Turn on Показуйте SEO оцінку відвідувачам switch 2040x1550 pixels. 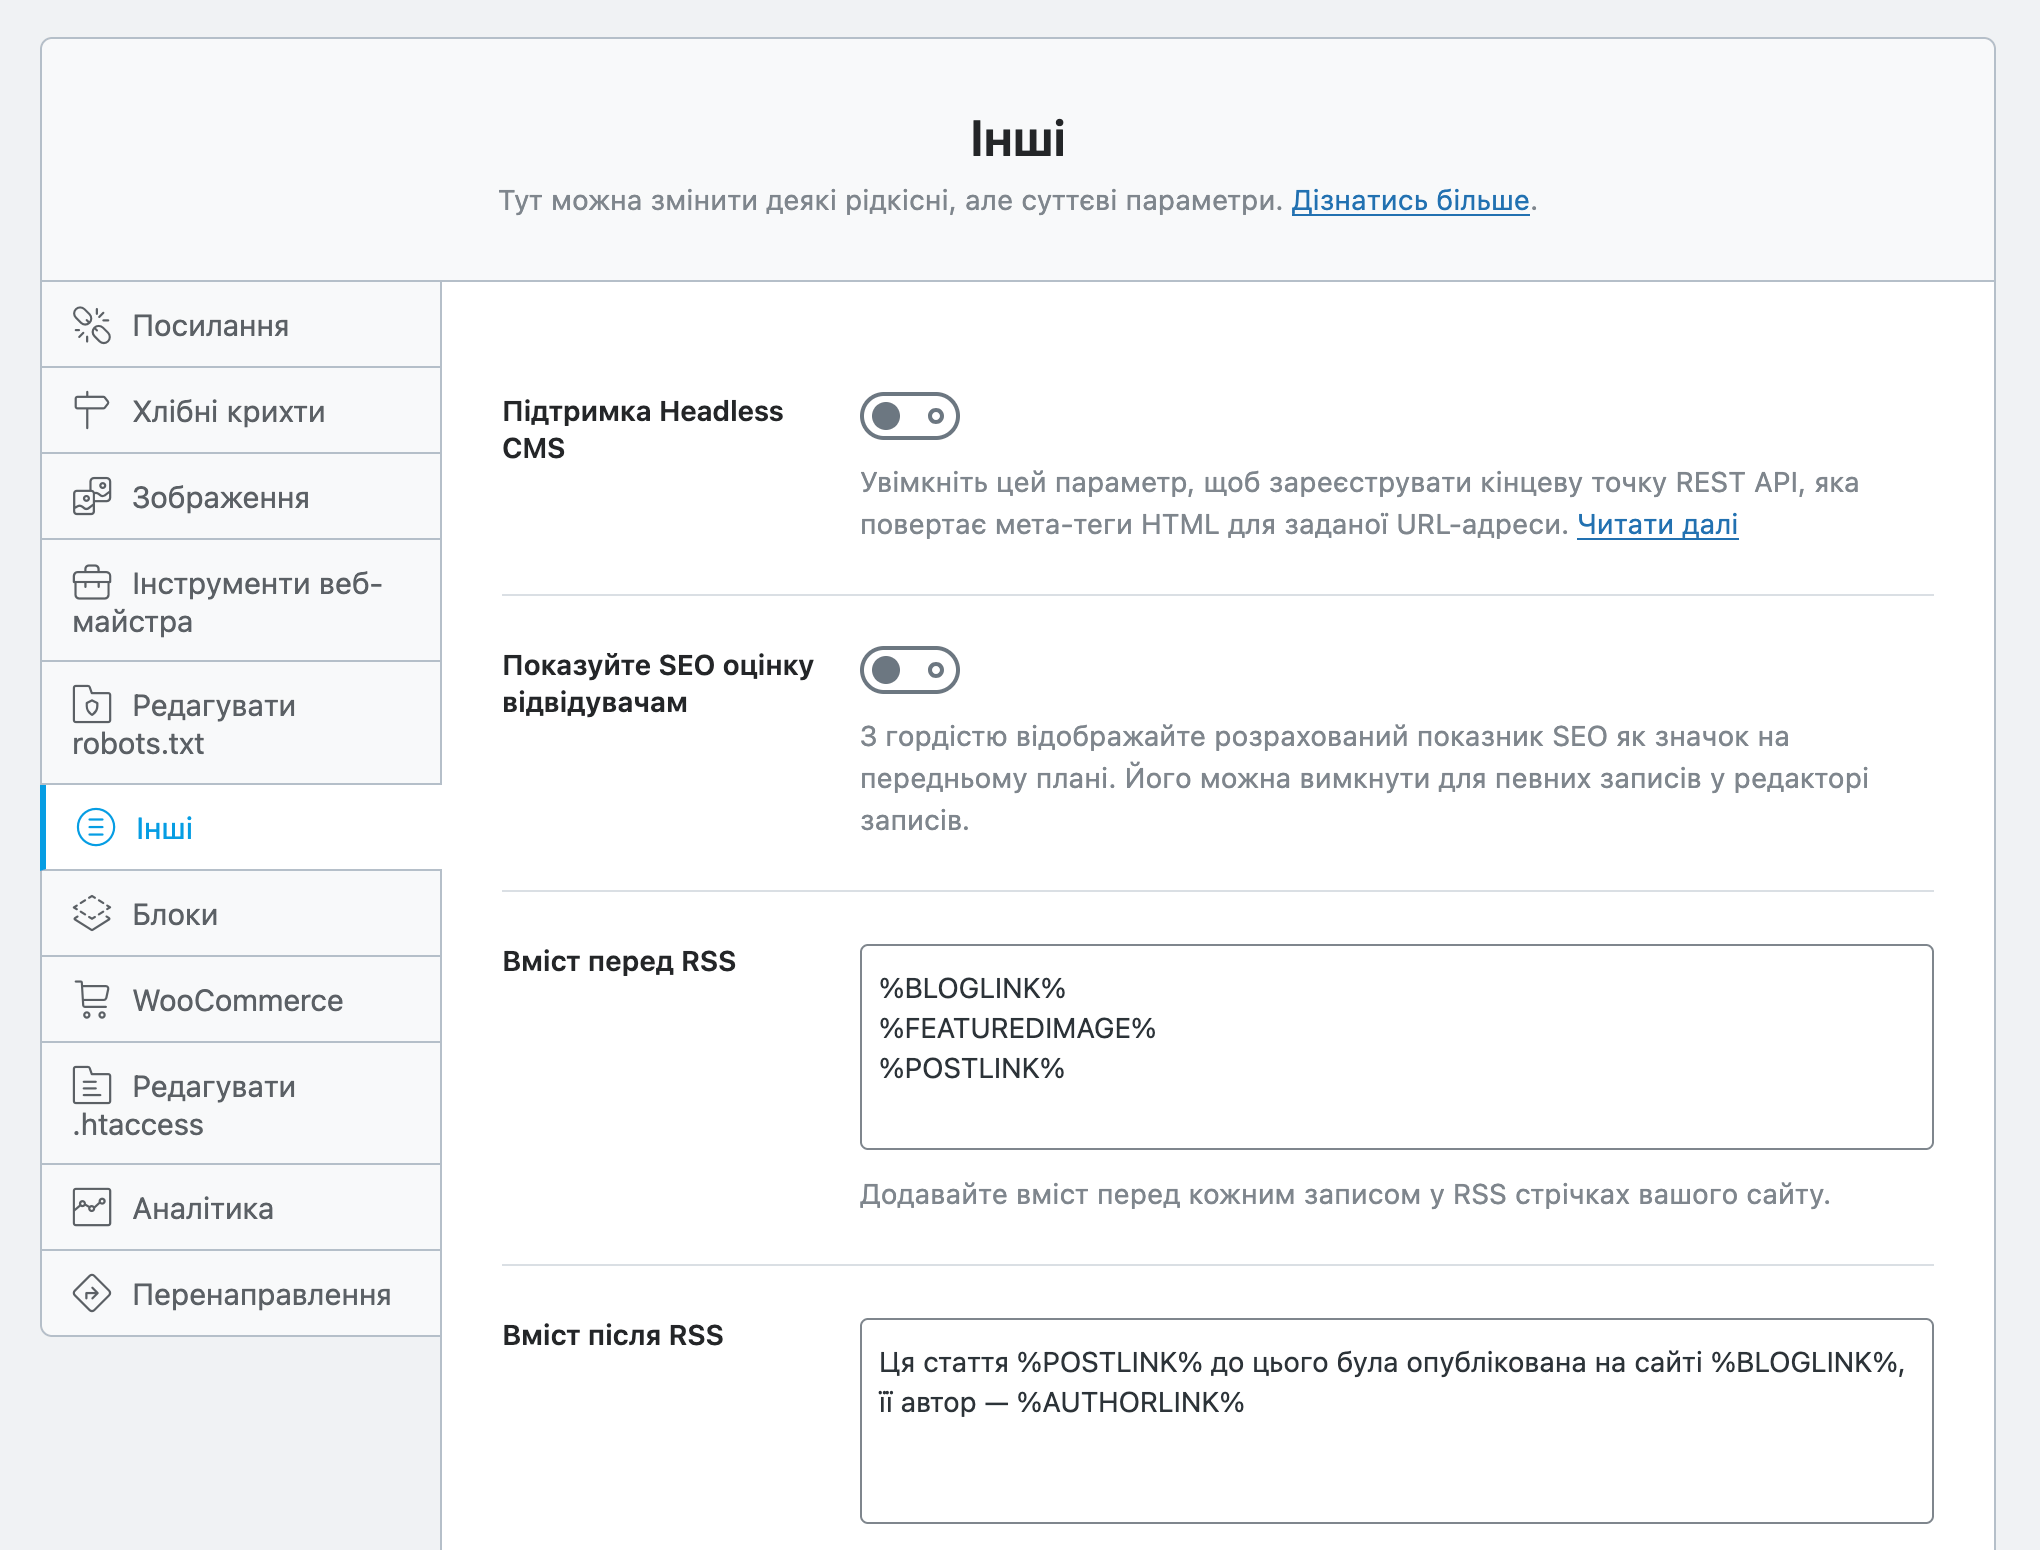pyautogui.click(x=910, y=670)
